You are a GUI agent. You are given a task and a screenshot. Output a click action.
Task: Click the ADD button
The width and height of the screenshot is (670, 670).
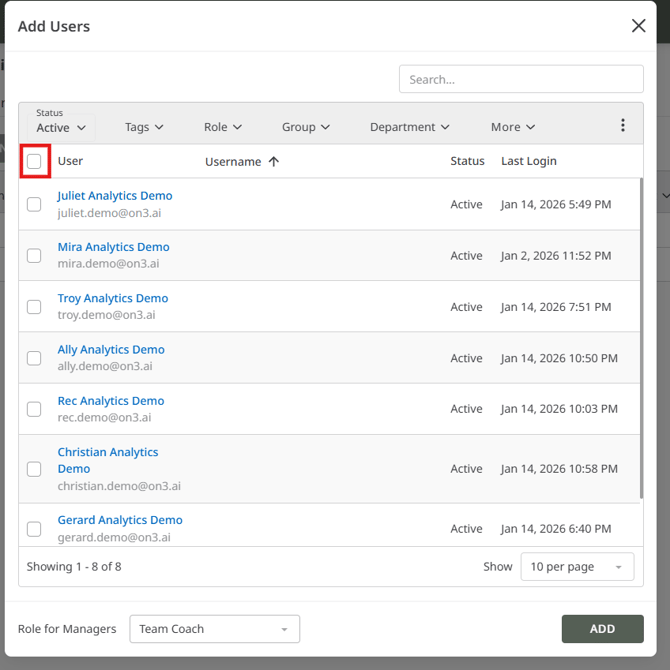(x=602, y=629)
